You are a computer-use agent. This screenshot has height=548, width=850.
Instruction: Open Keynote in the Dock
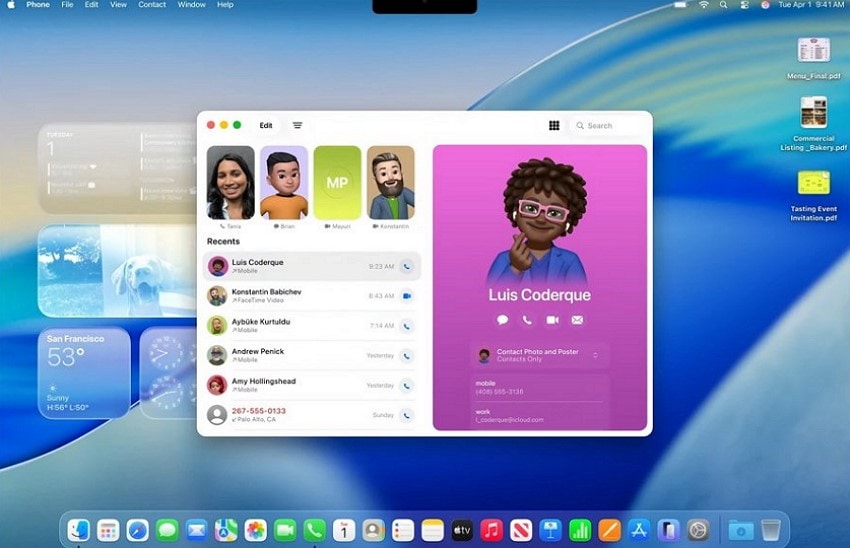[551, 530]
